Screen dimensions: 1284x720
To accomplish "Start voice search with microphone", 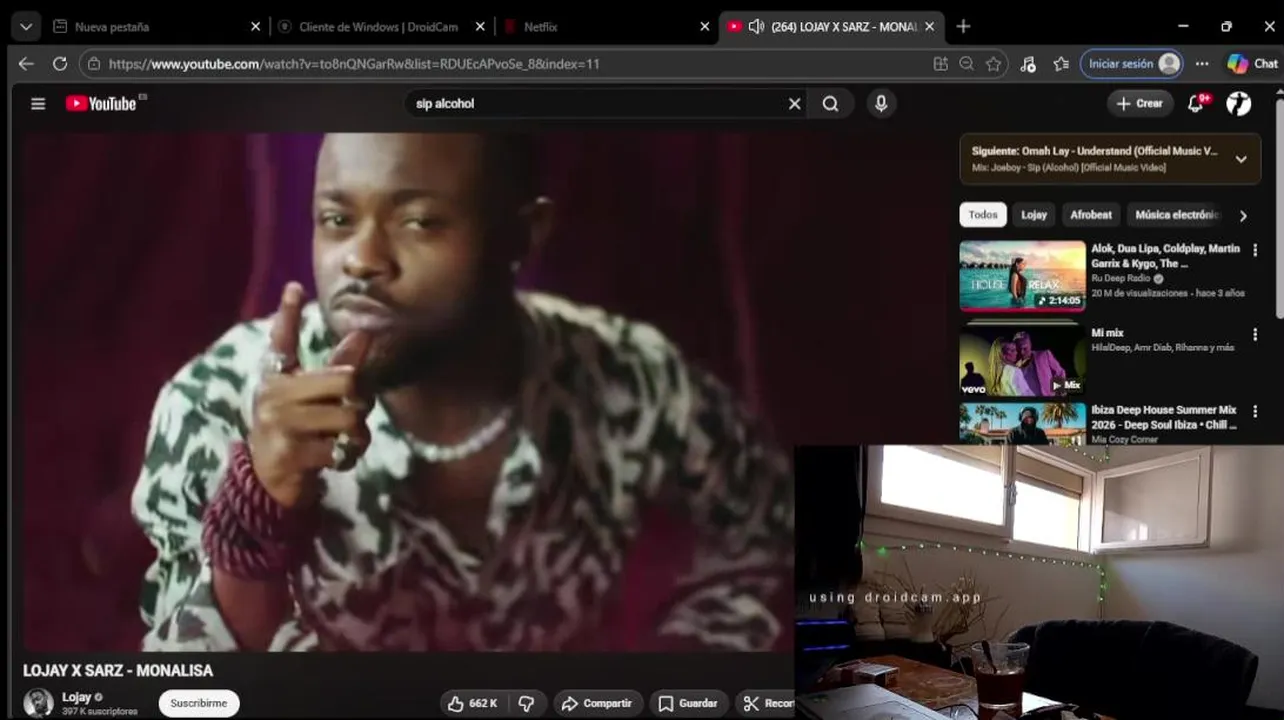I will [881, 103].
